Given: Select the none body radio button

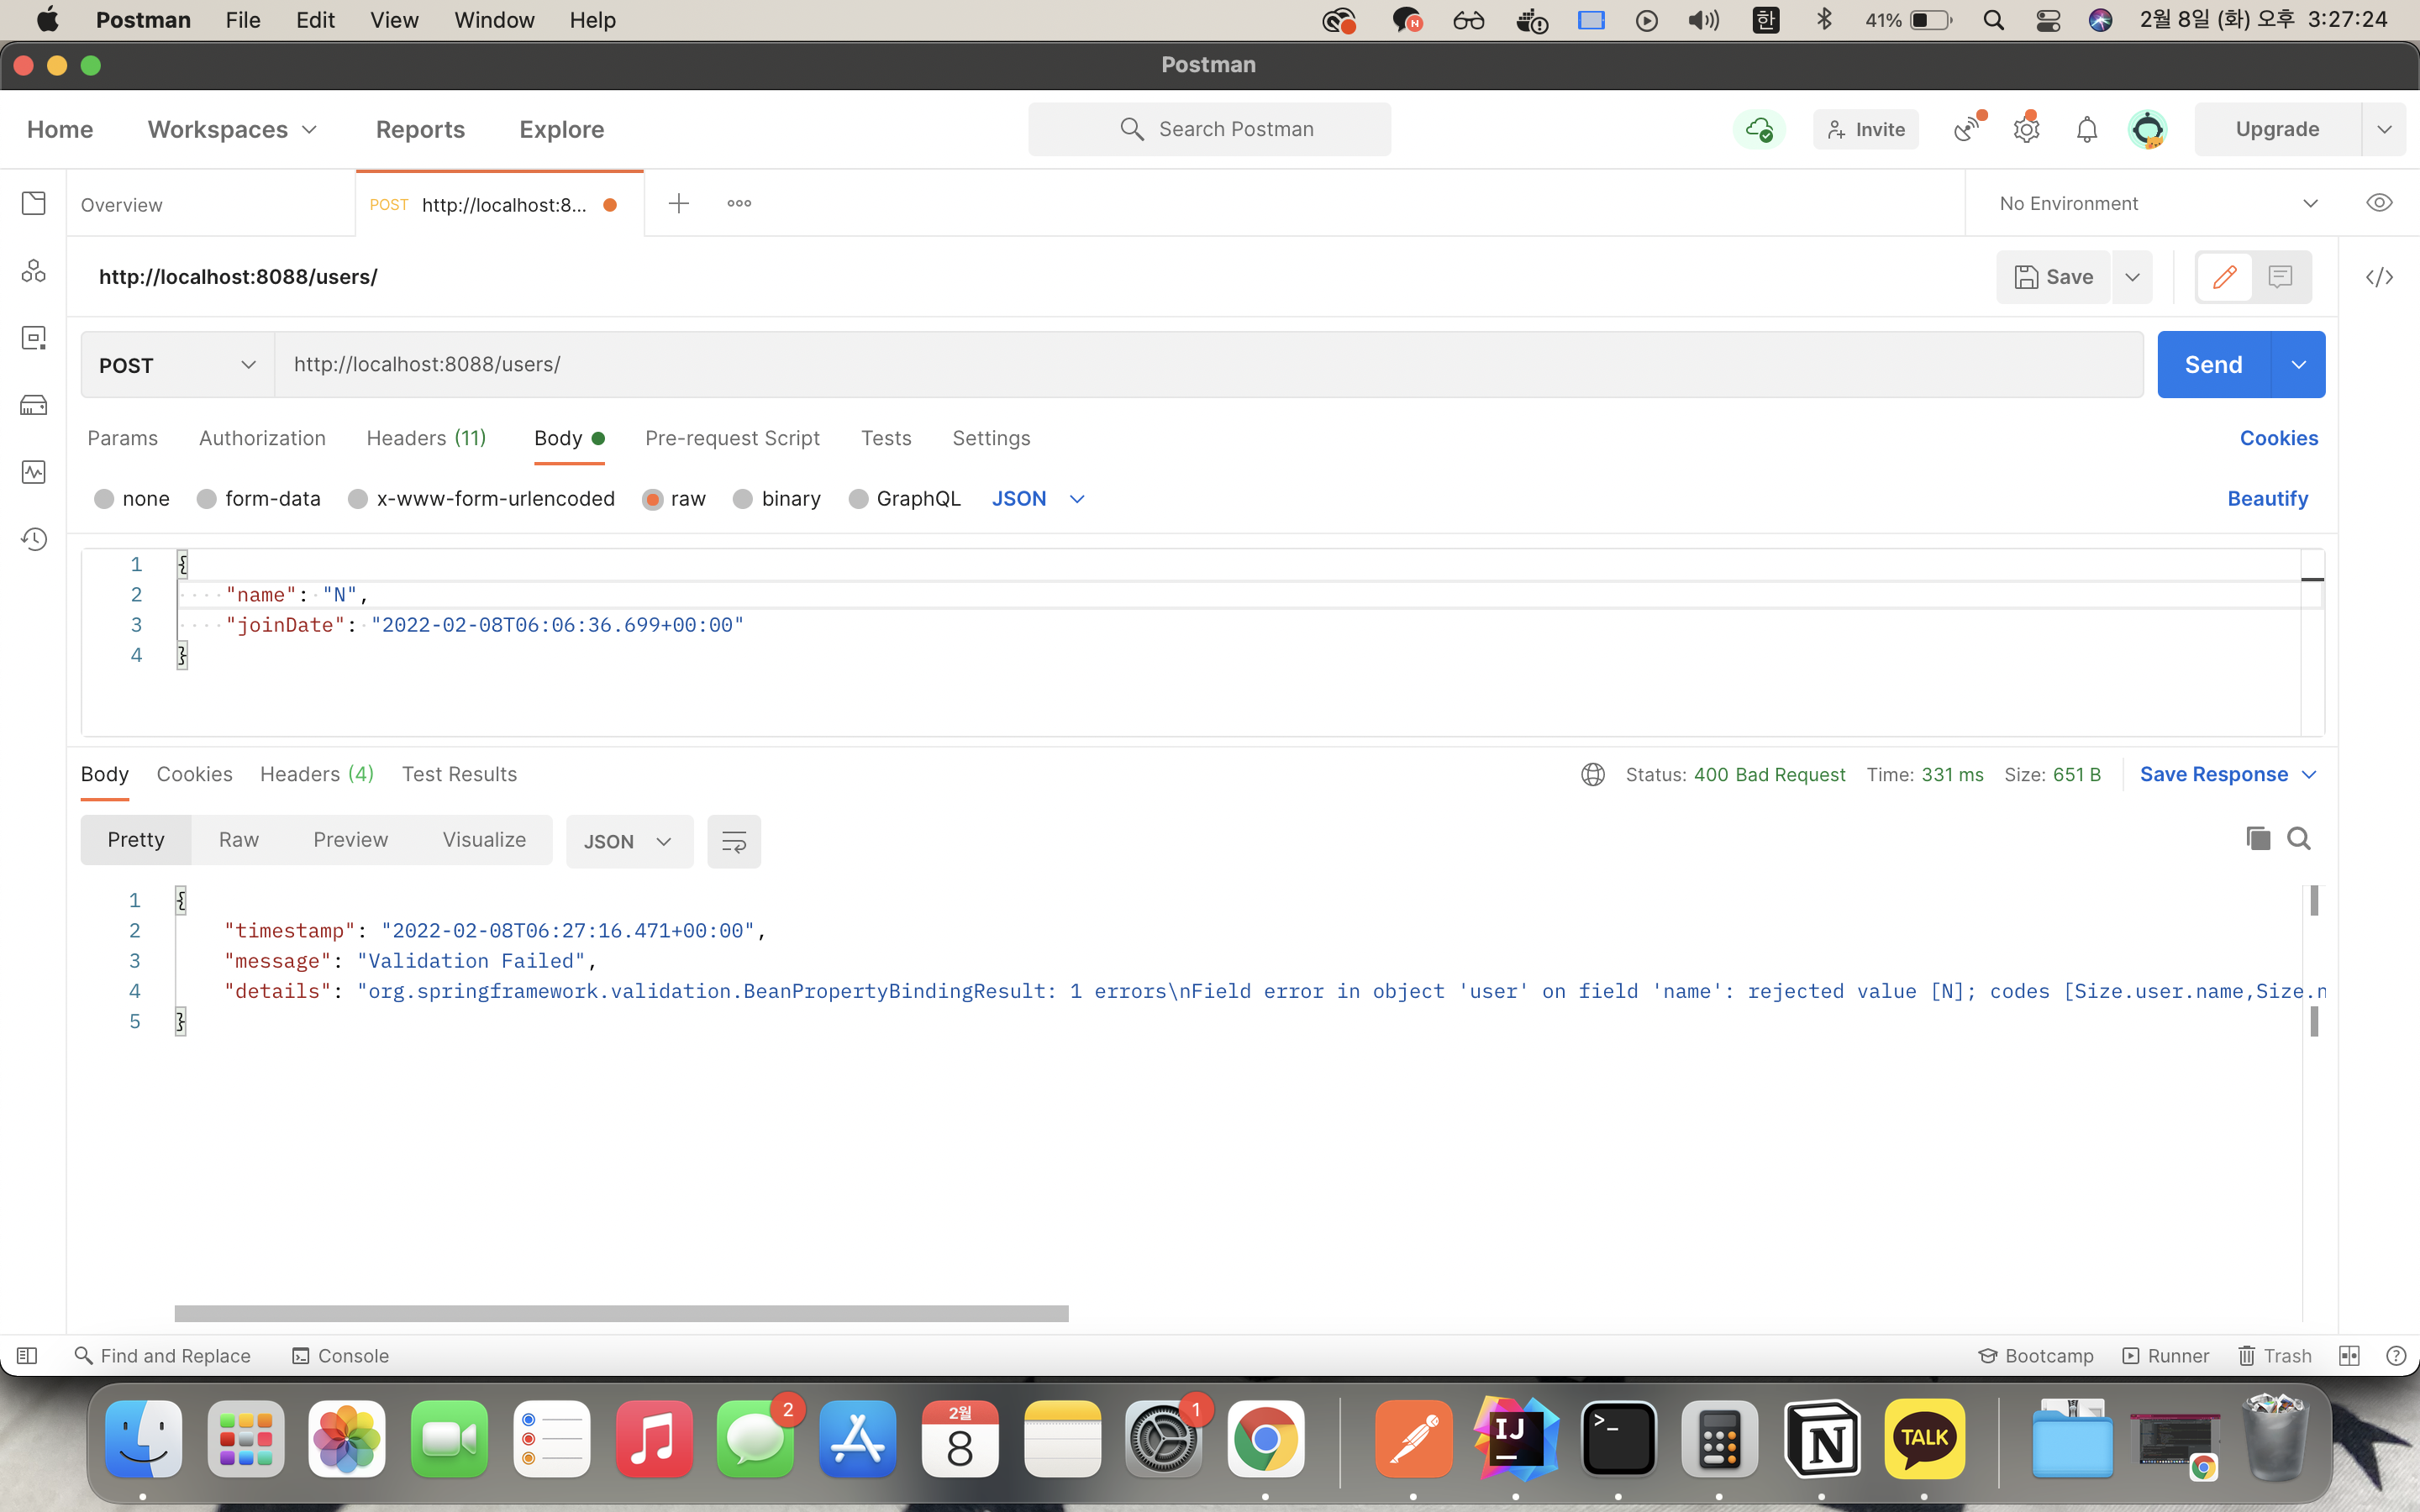Looking at the screenshot, I should click(x=104, y=499).
